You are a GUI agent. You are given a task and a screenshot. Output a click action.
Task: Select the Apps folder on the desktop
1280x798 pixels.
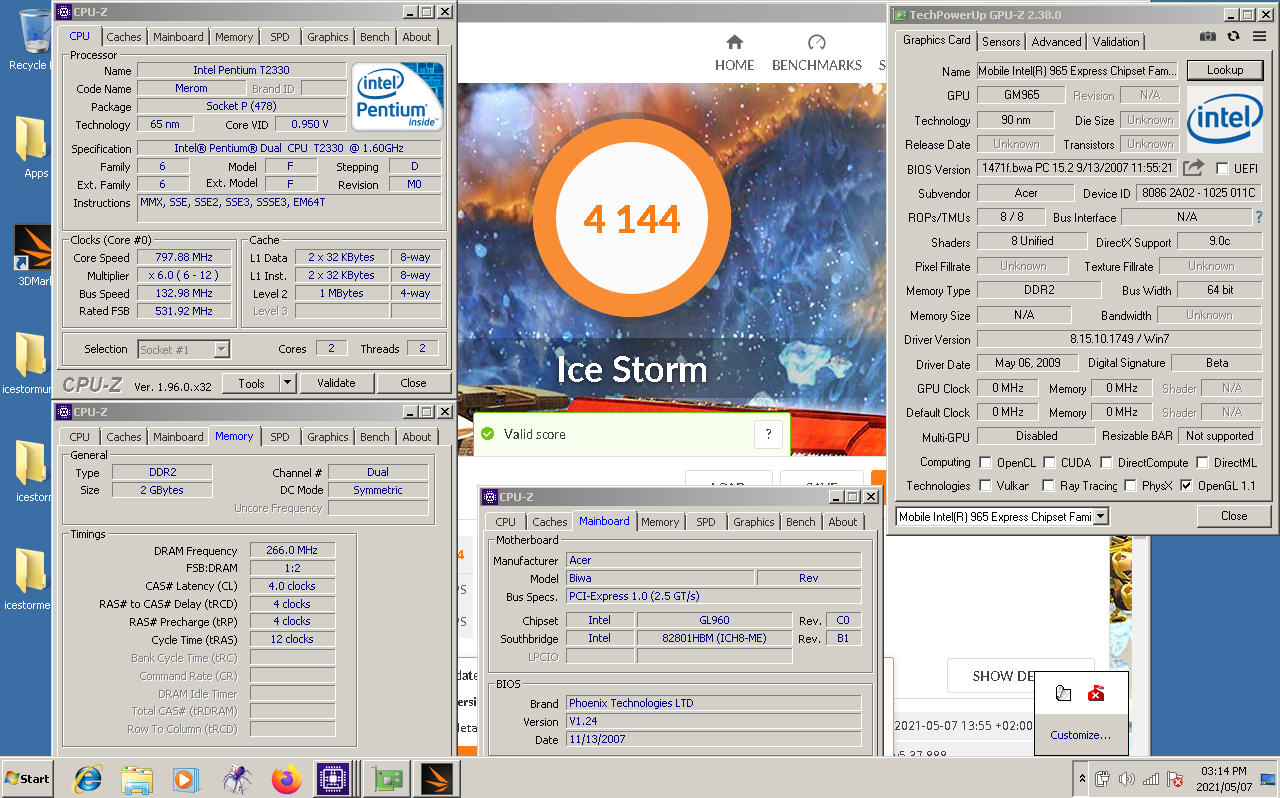pyautogui.click(x=34, y=147)
